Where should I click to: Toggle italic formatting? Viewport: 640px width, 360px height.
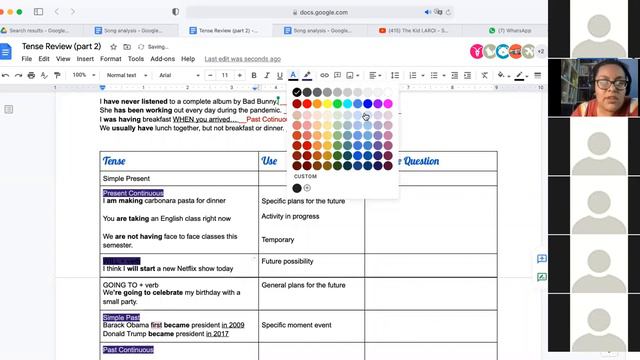[267, 75]
